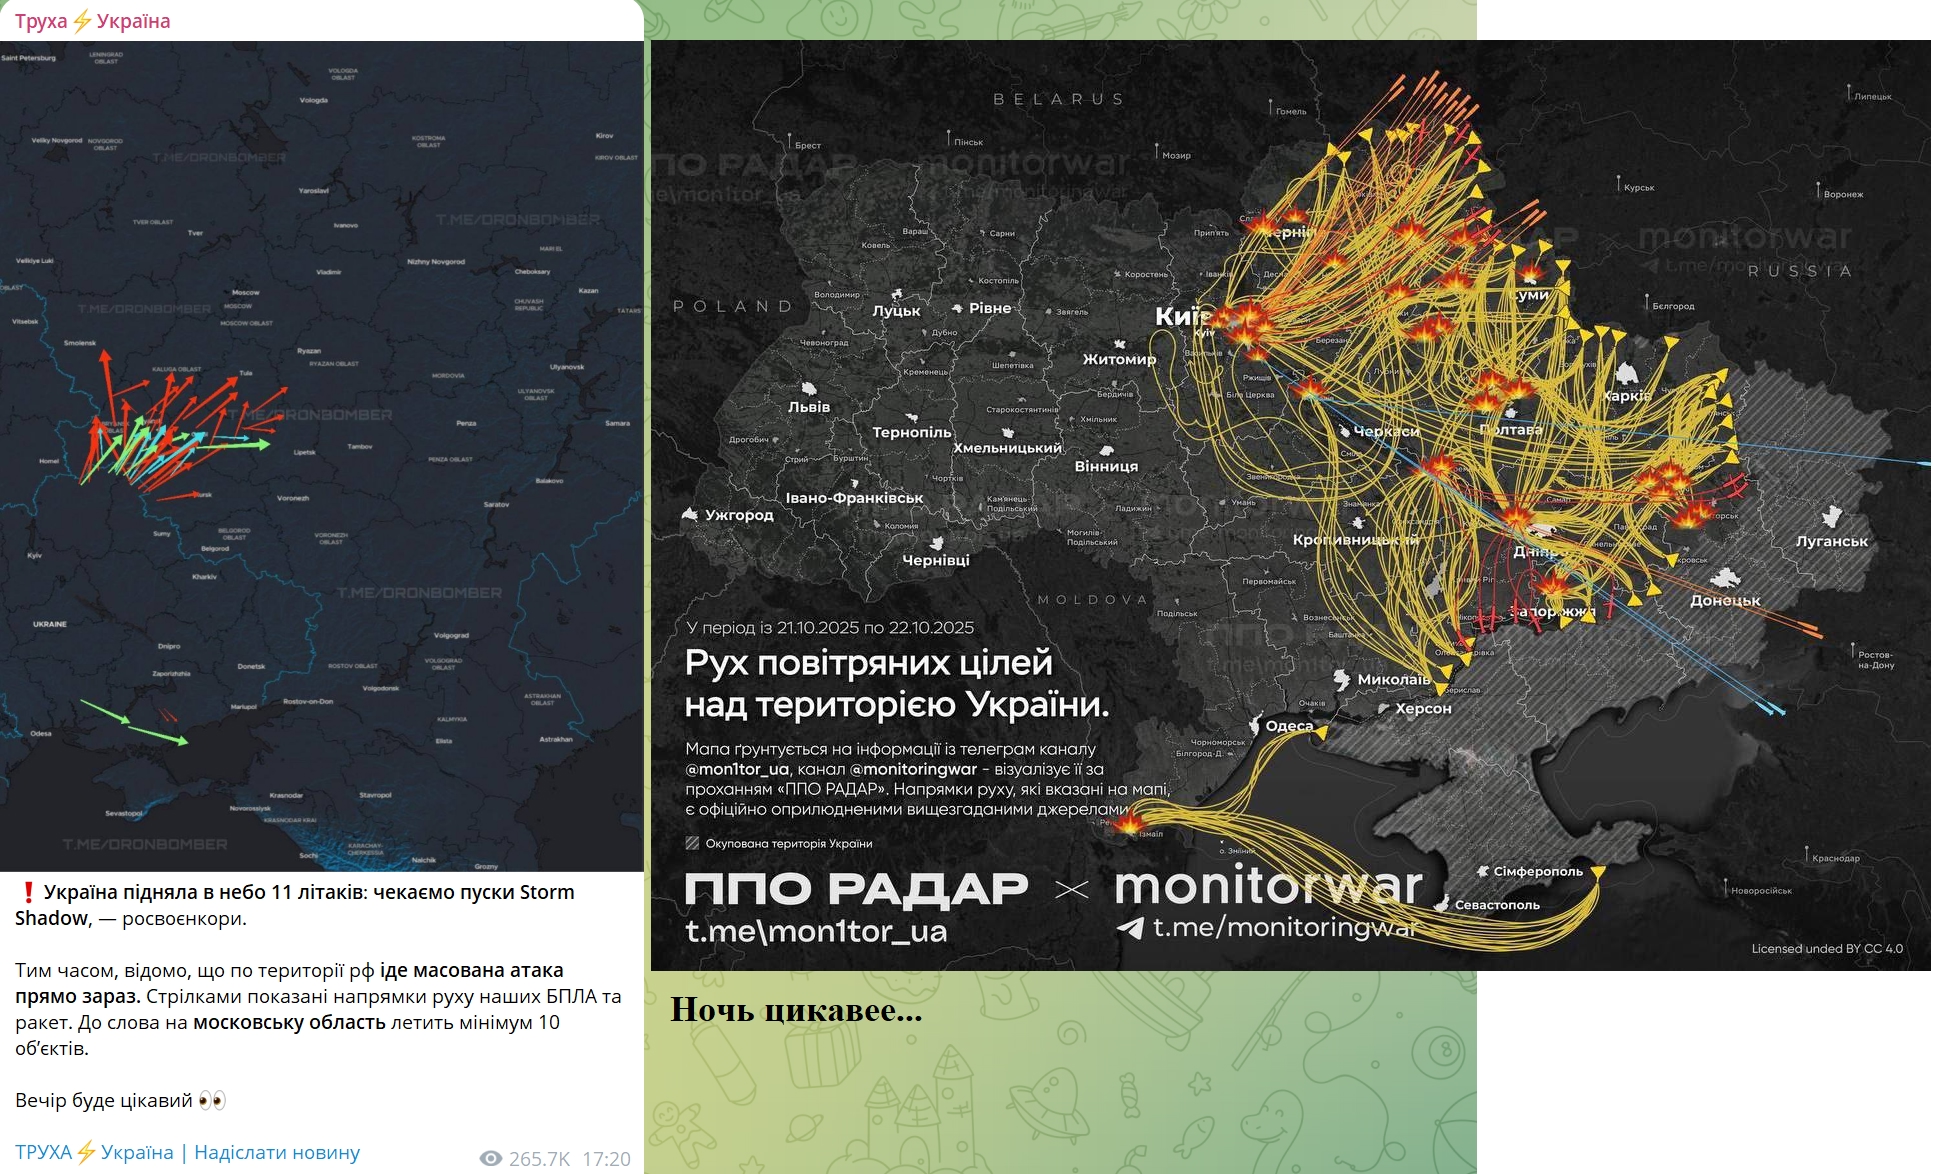
Task: Click the Ночь цикавее caption text
Action: pyautogui.click(x=795, y=1010)
